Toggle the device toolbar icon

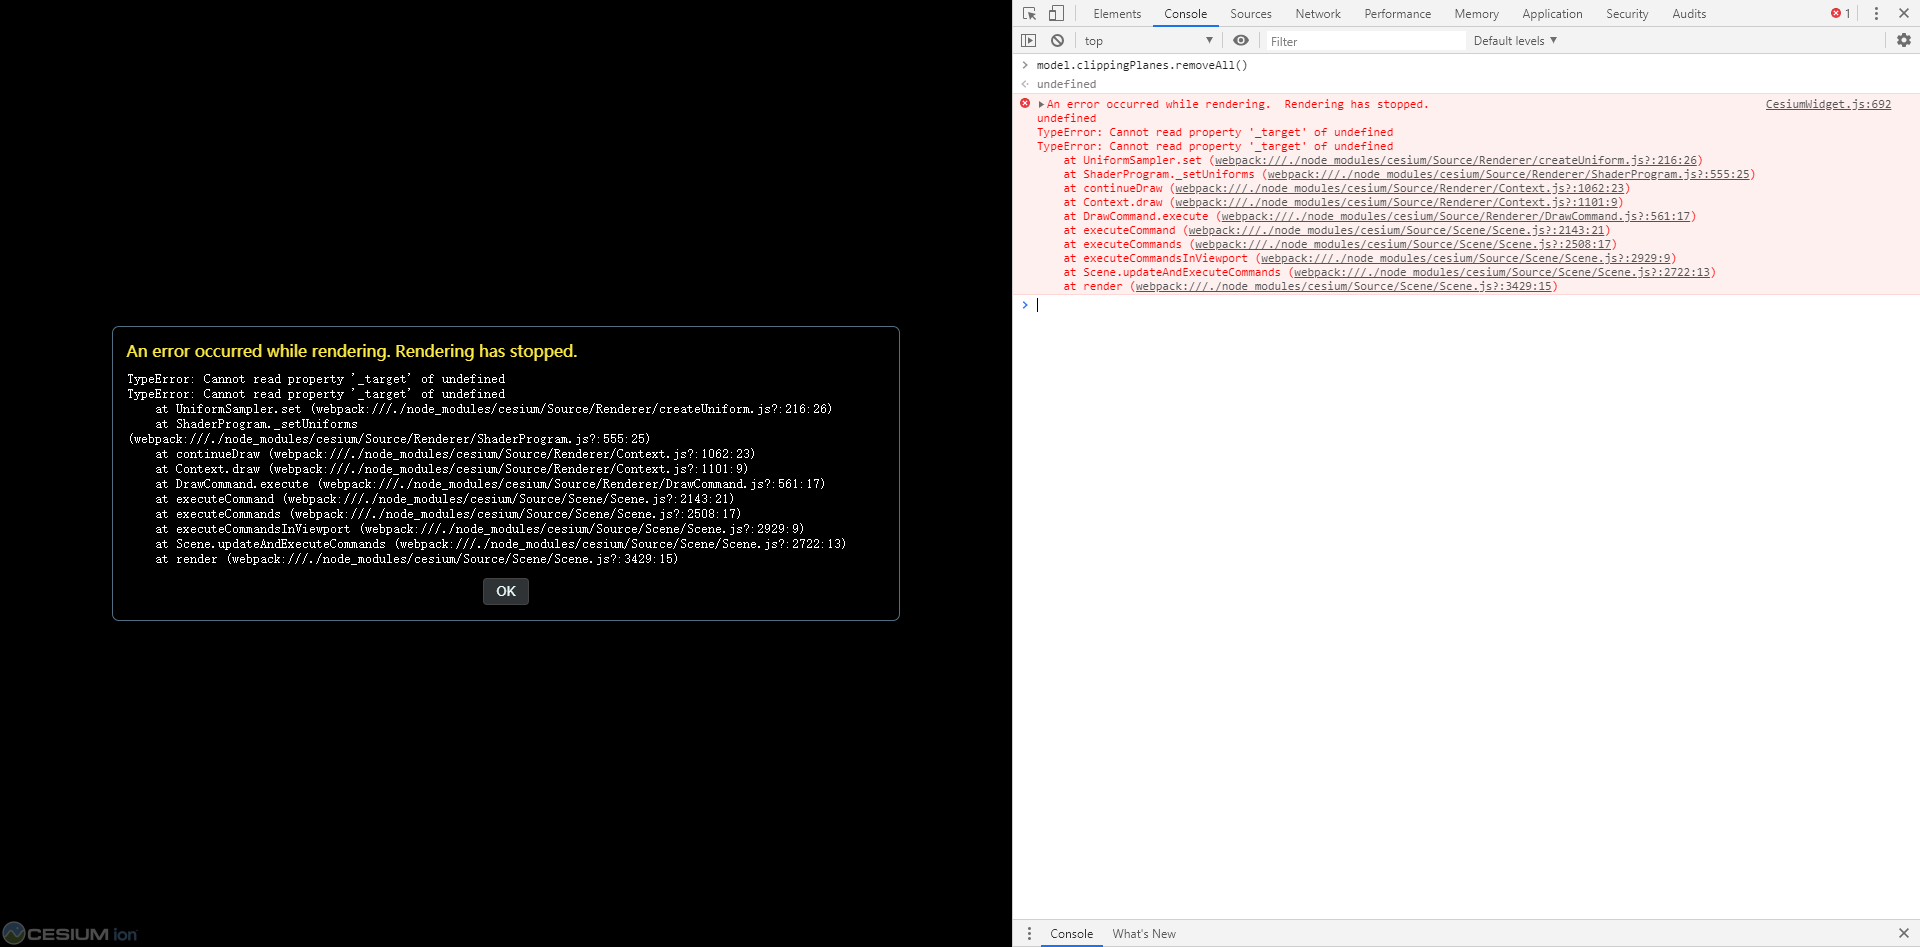(x=1056, y=13)
